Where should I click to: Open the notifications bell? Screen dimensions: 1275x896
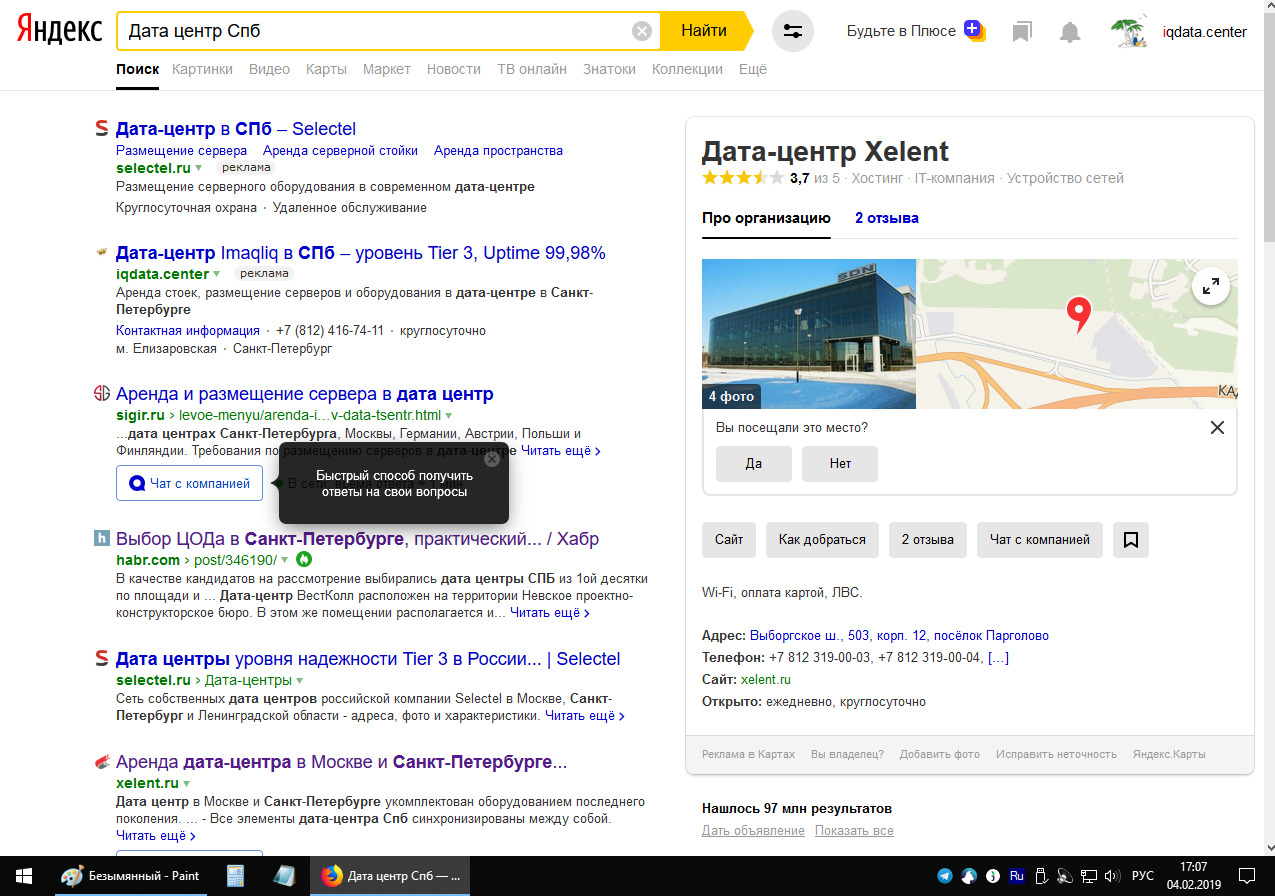point(1070,32)
